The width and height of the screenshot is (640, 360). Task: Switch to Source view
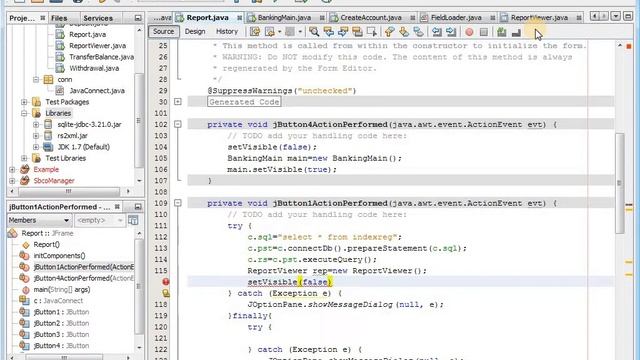tap(164, 31)
